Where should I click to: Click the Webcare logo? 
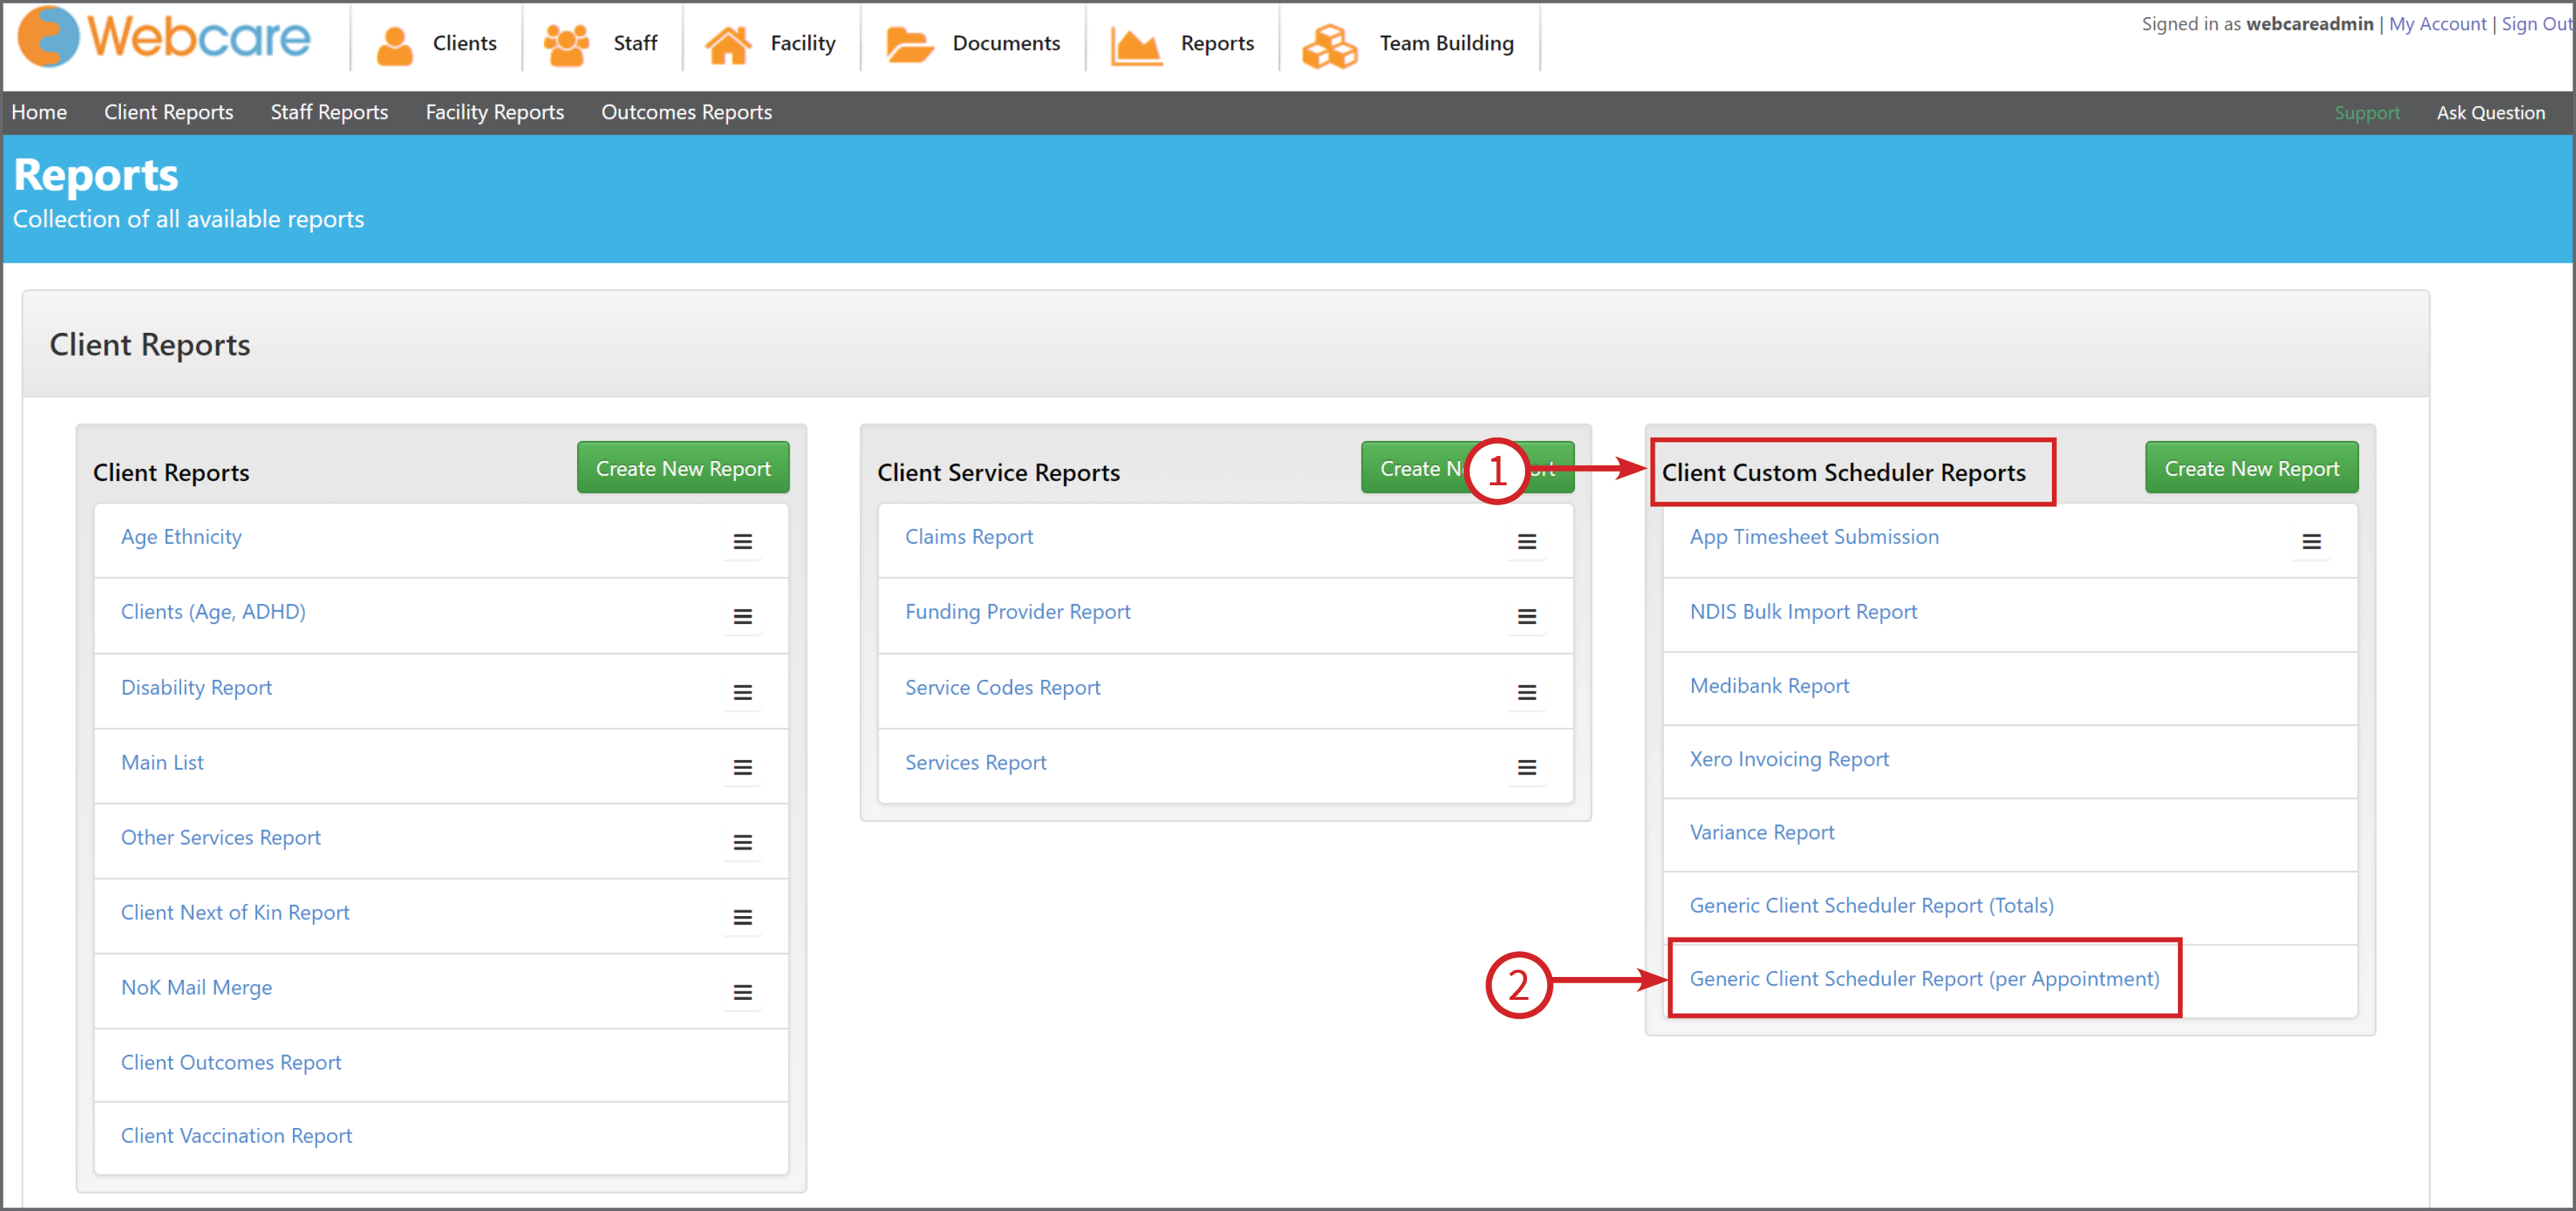click(x=165, y=38)
